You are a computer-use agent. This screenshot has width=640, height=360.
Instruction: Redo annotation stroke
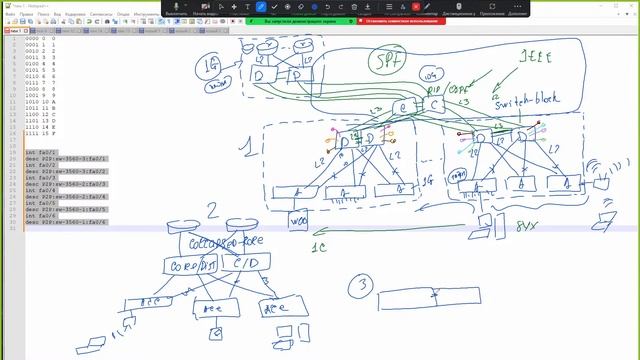coord(341,7)
